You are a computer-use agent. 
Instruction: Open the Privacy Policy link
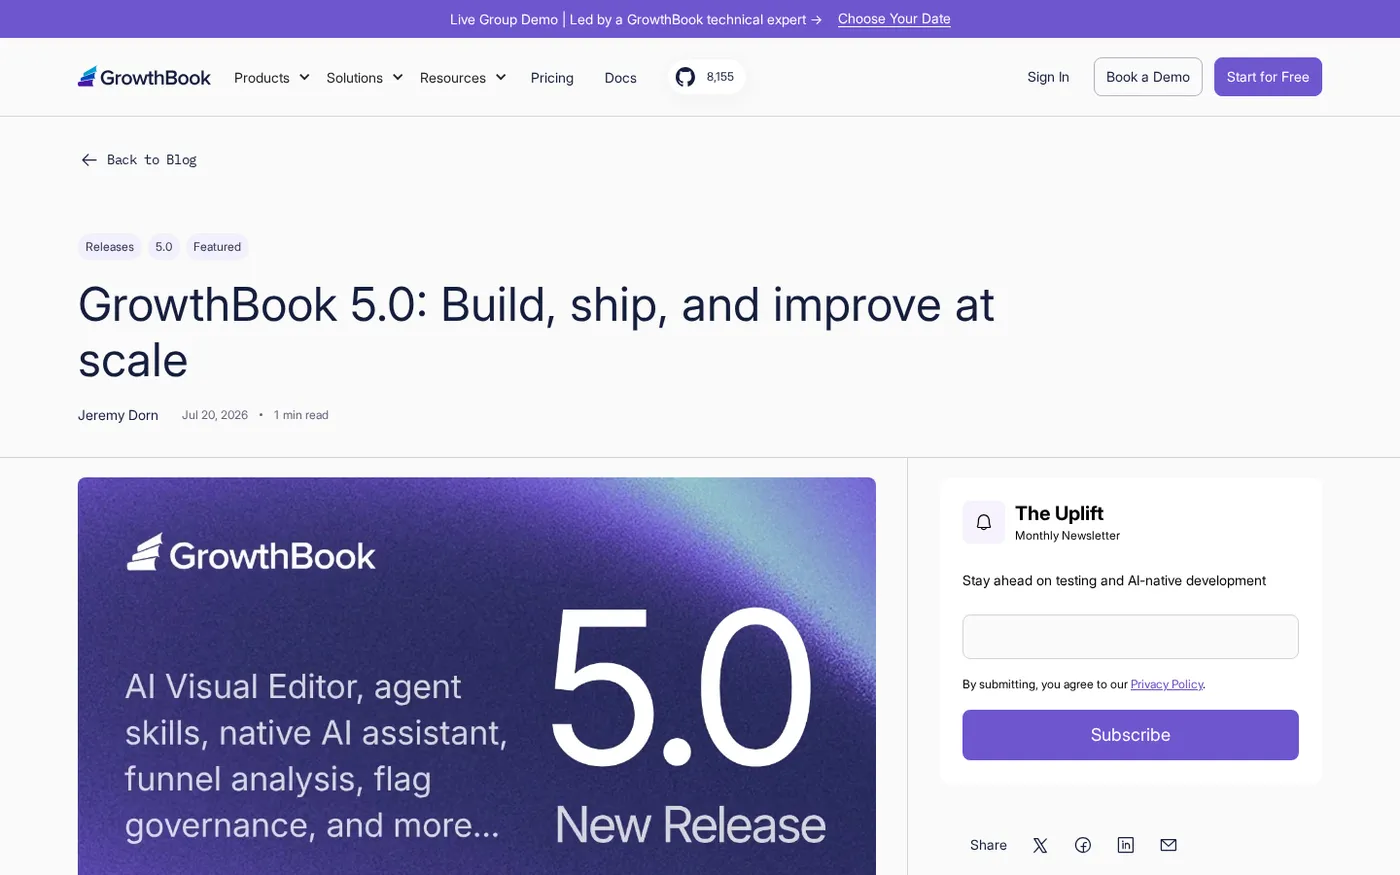1167,684
